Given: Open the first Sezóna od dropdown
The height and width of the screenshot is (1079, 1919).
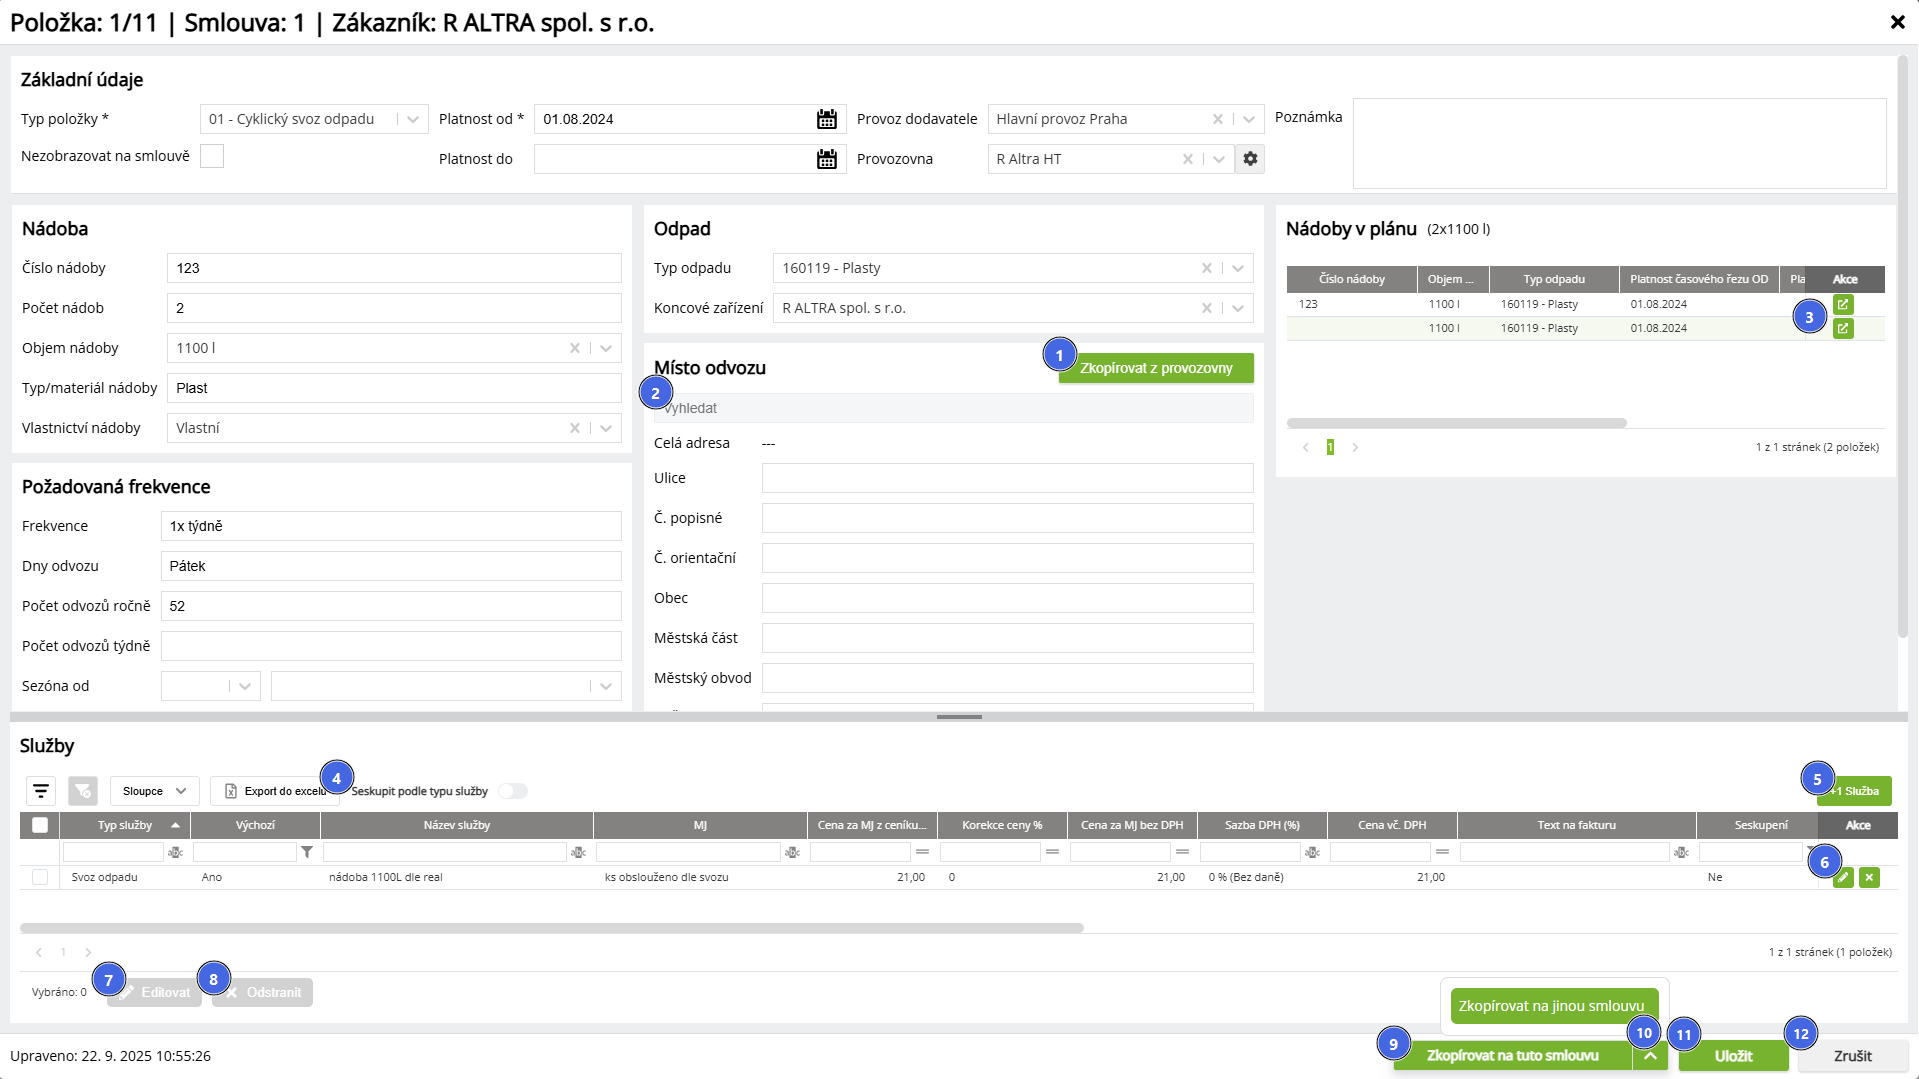Looking at the screenshot, I should (x=244, y=686).
